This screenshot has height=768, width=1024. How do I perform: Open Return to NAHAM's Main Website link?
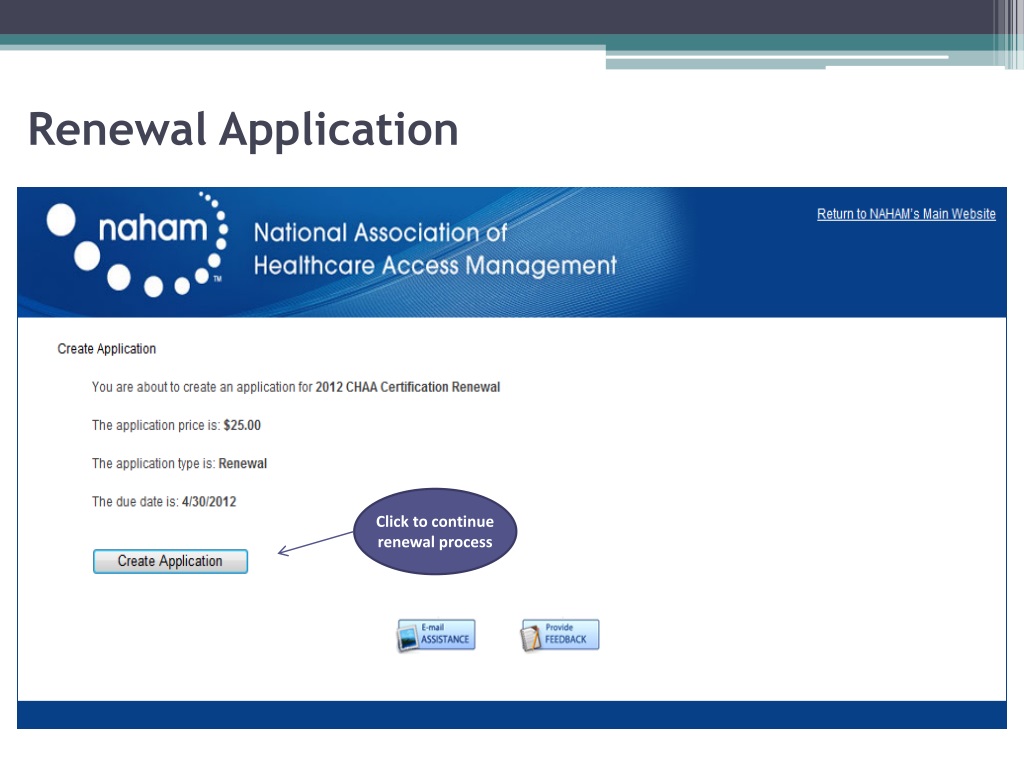(x=906, y=214)
